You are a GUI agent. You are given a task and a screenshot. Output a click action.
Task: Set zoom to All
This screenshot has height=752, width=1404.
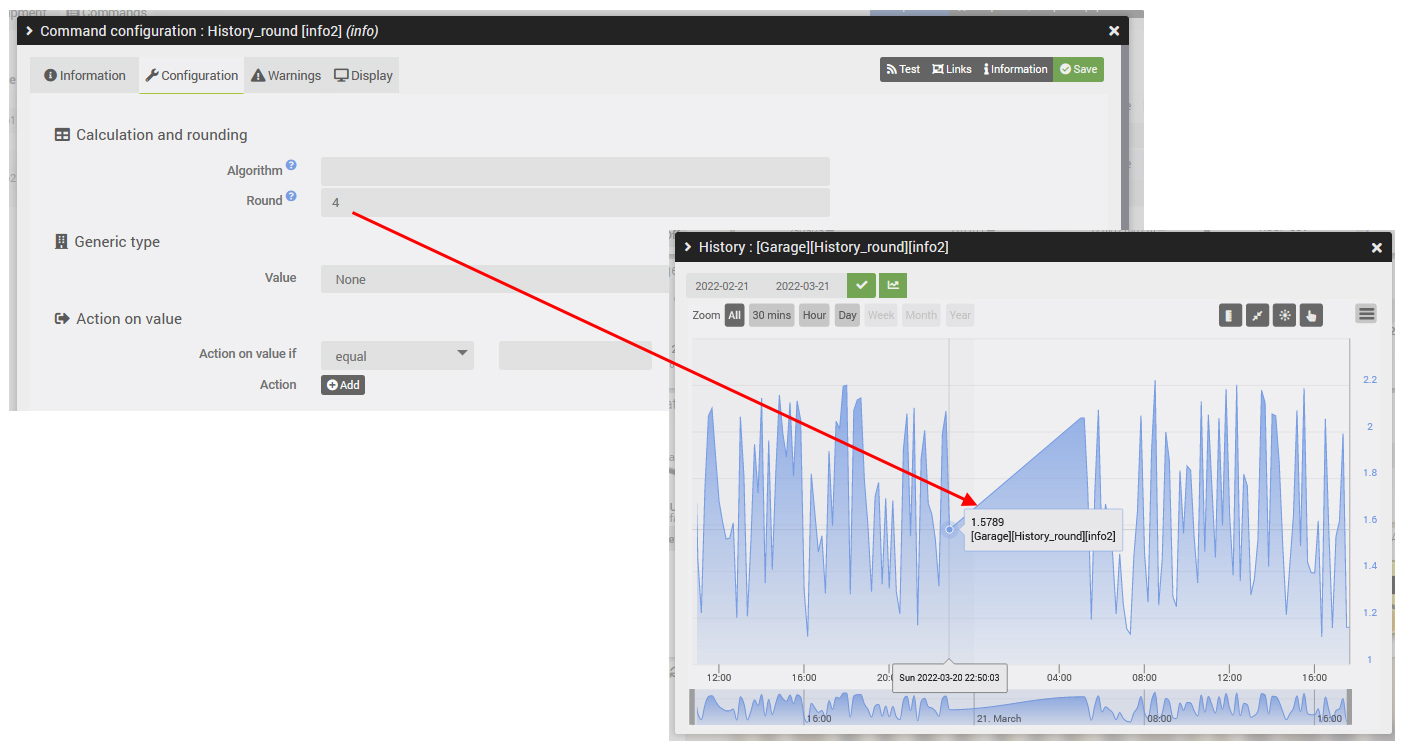coord(735,315)
